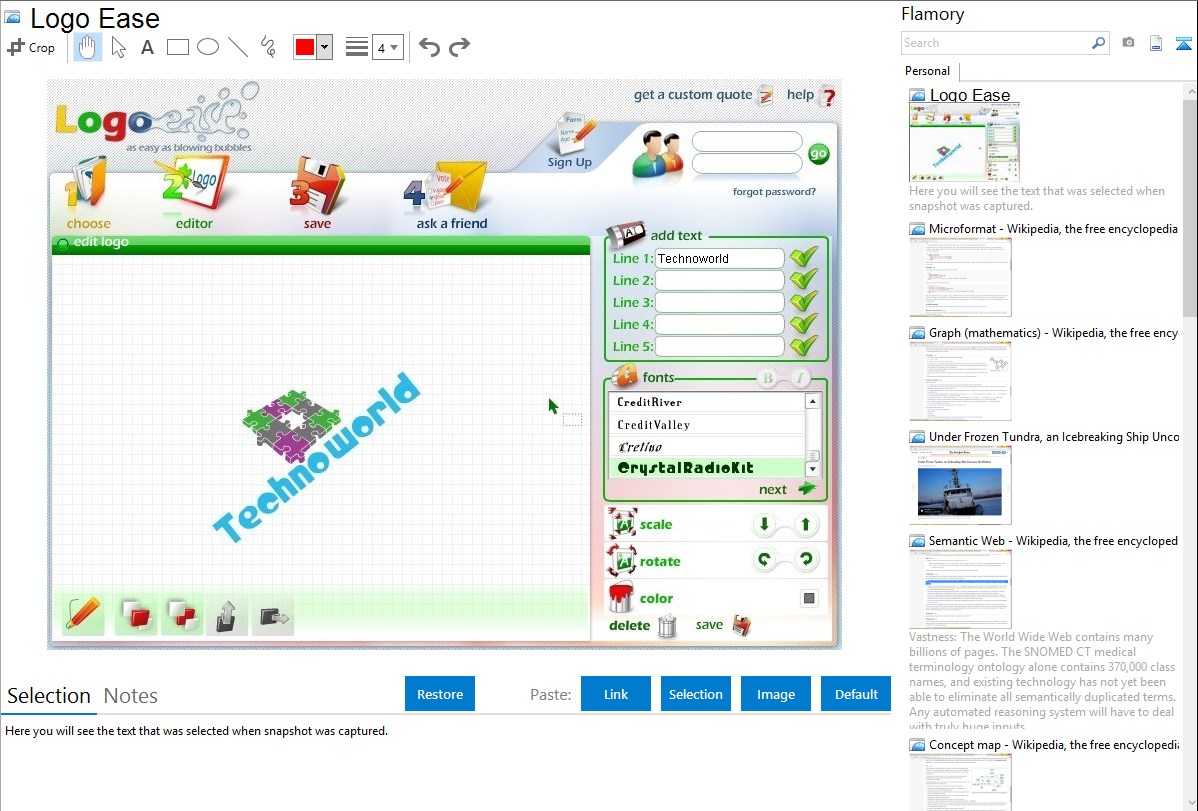Click the help question mark icon
This screenshot has width=1198, height=811.
tap(828, 97)
